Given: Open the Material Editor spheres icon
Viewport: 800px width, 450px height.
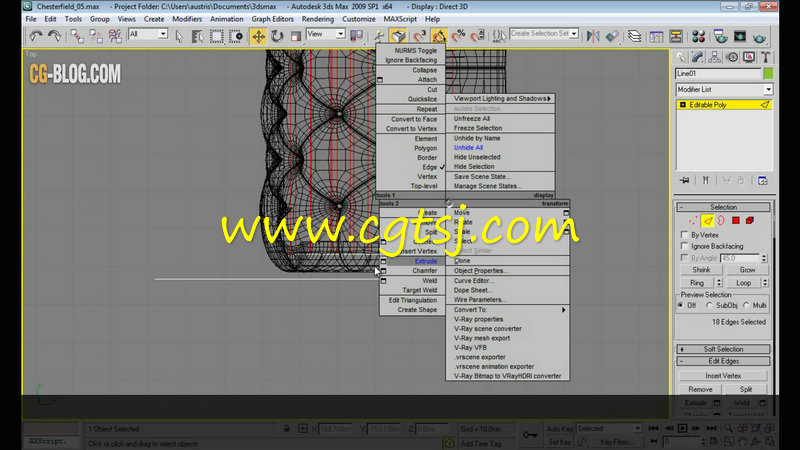Looking at the screenshot, I should tap(698, 36).
